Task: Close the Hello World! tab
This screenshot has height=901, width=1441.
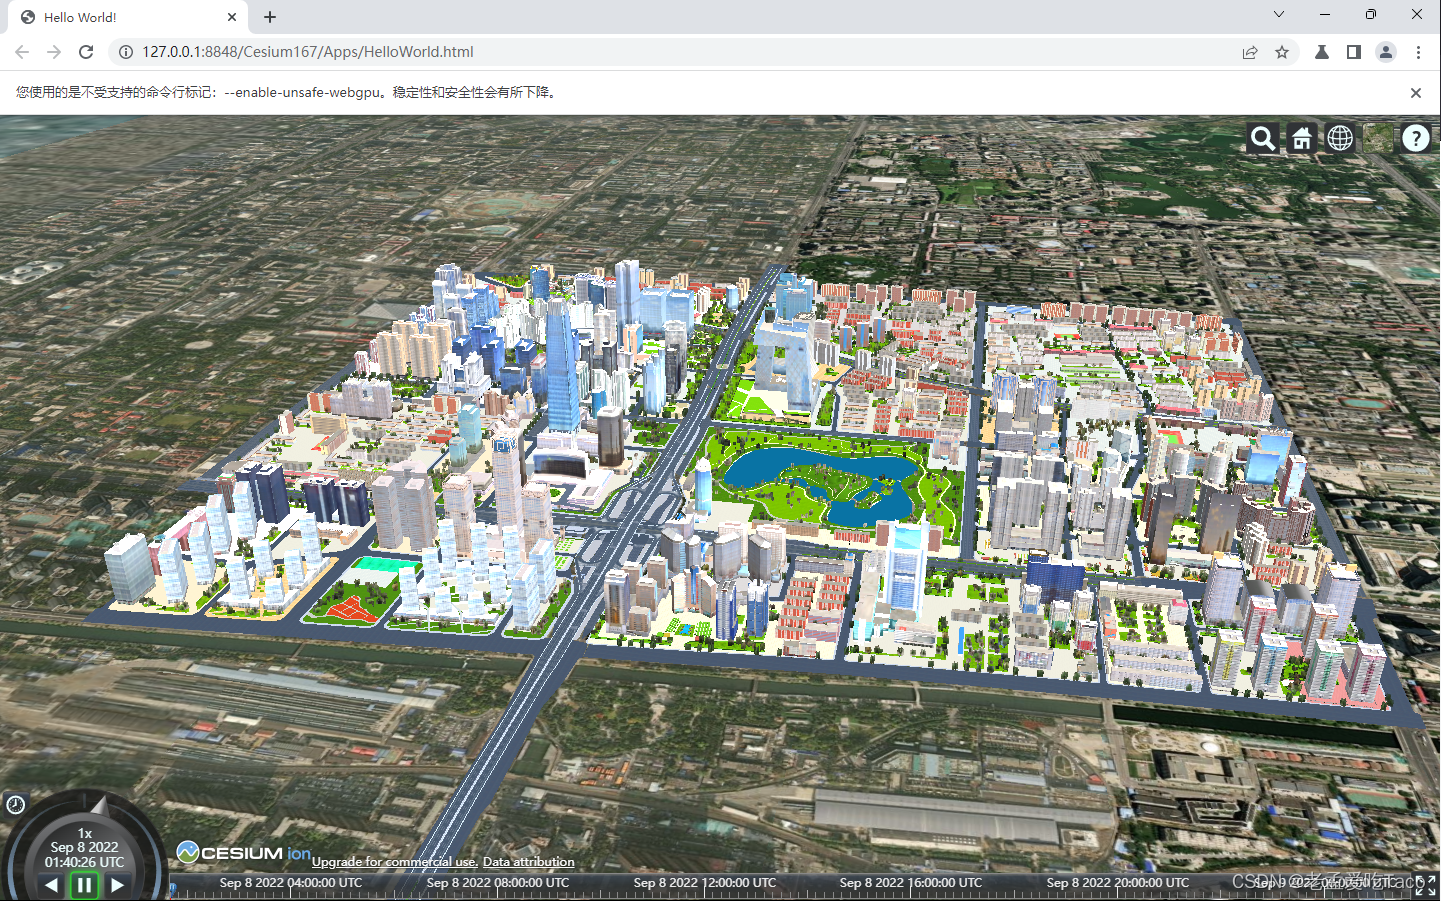Action: (x=232, y=17)
